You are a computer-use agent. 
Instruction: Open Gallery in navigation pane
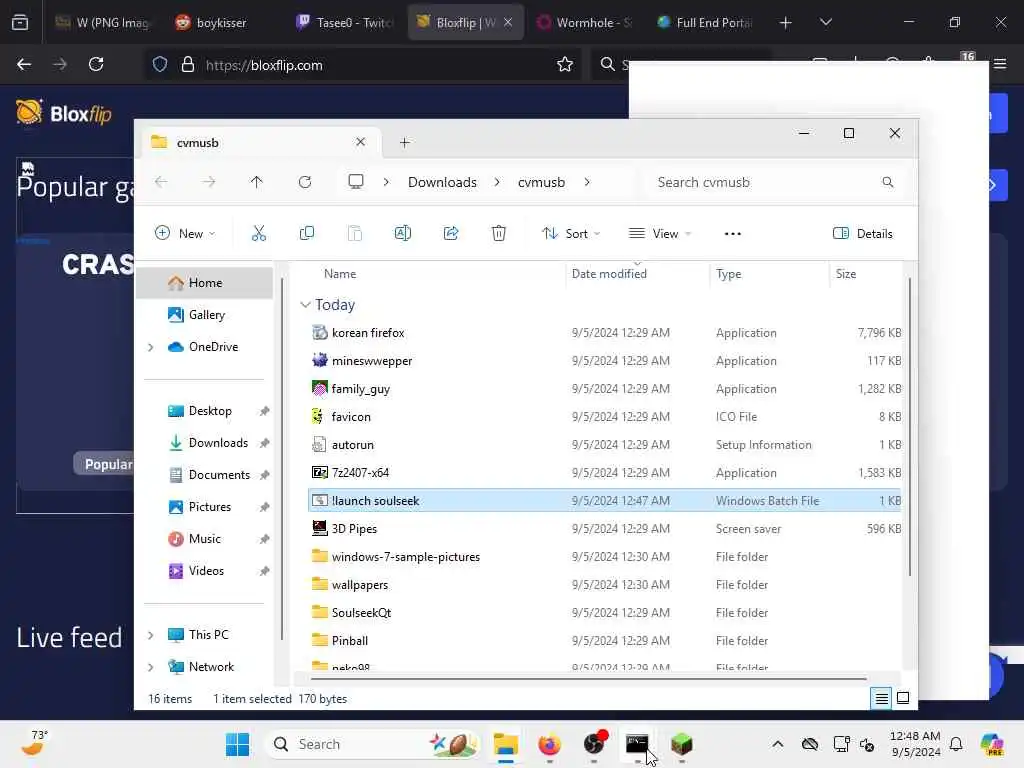(204, 315)
